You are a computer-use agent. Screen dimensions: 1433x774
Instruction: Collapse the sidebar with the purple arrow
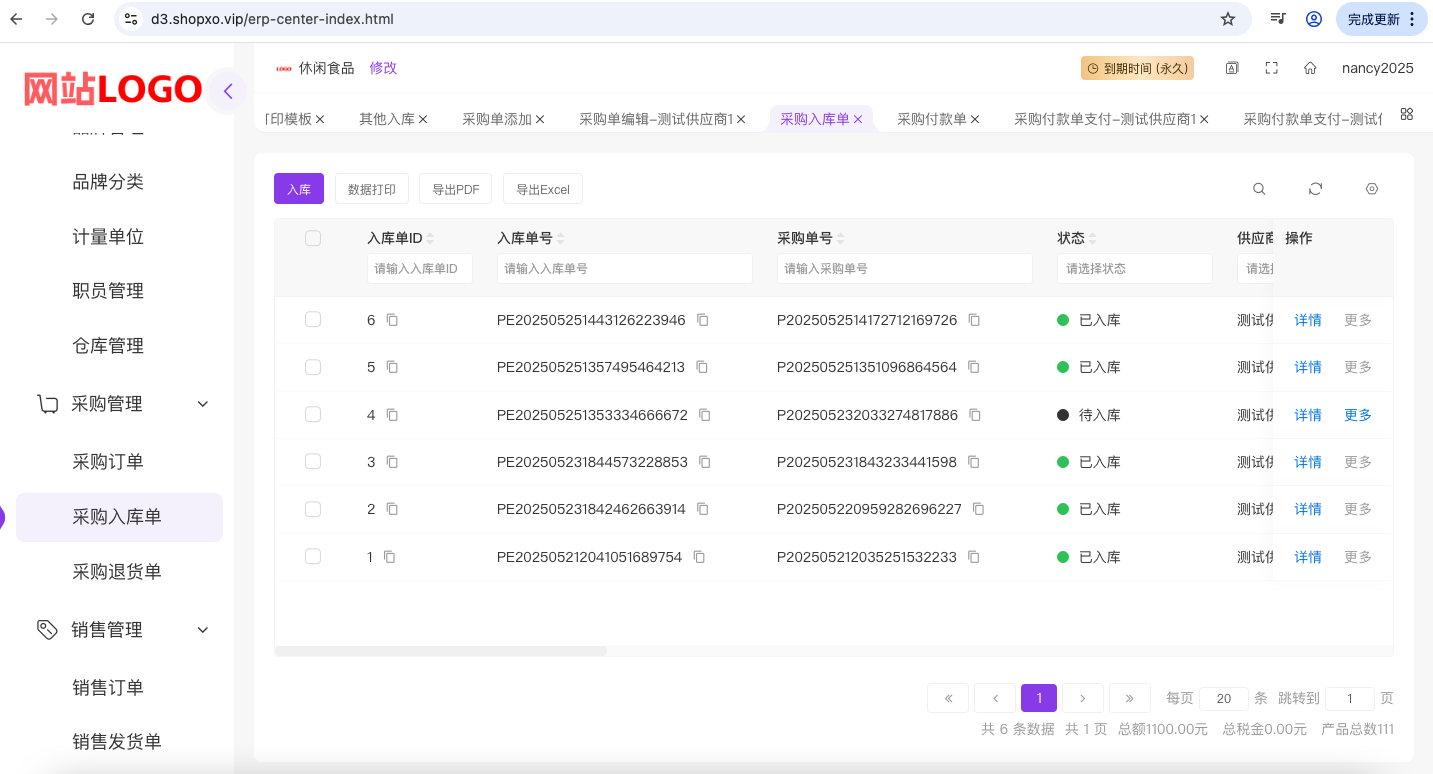[228, 91]
